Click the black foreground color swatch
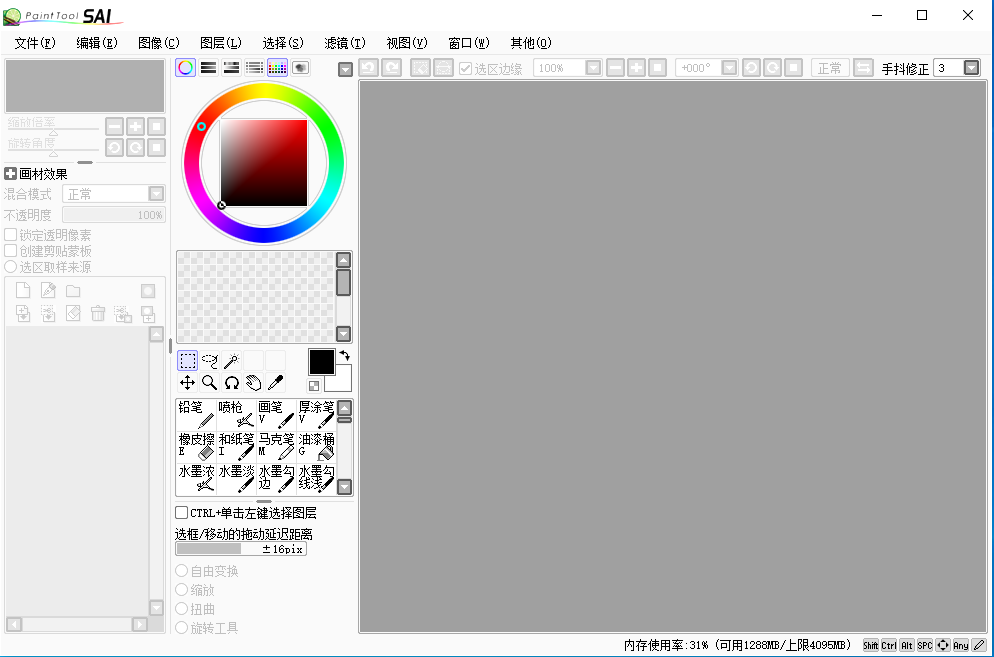Screen dimensions: 994x657 [321, 361]
